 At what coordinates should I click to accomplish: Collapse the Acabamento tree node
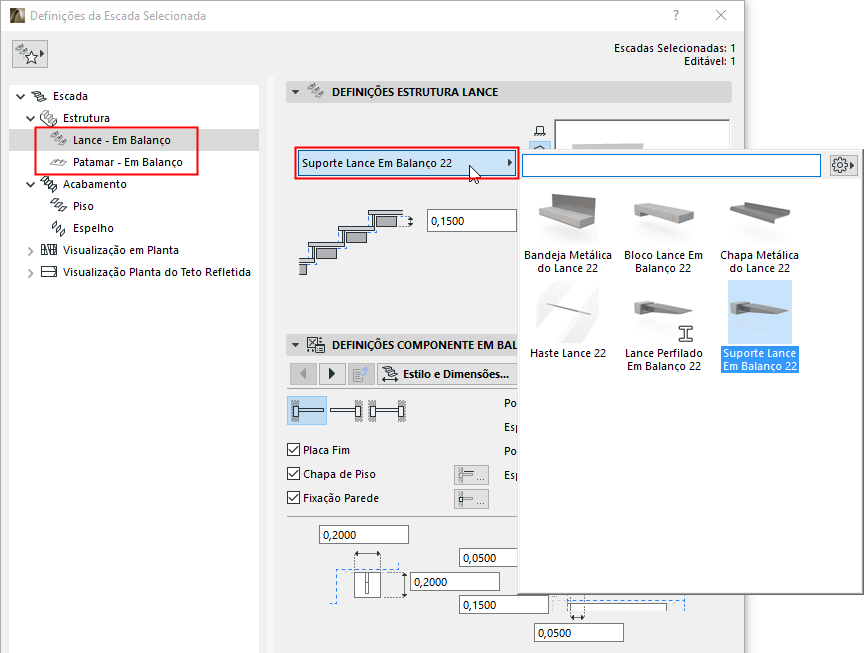[30, 185]
